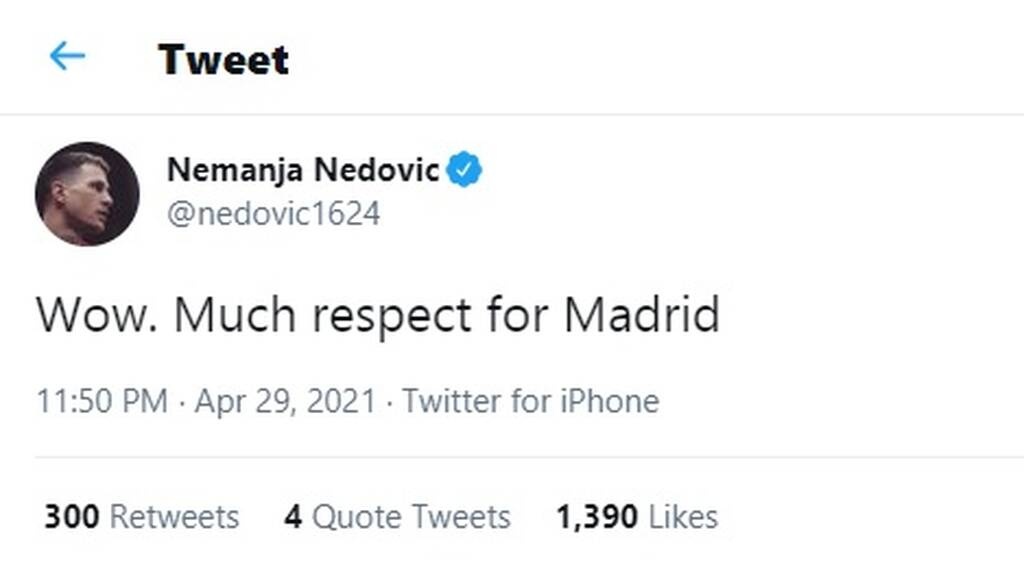View who left Likes
Image resolution: width=1024 pixels, height=563 pixels.
point(683,517)
